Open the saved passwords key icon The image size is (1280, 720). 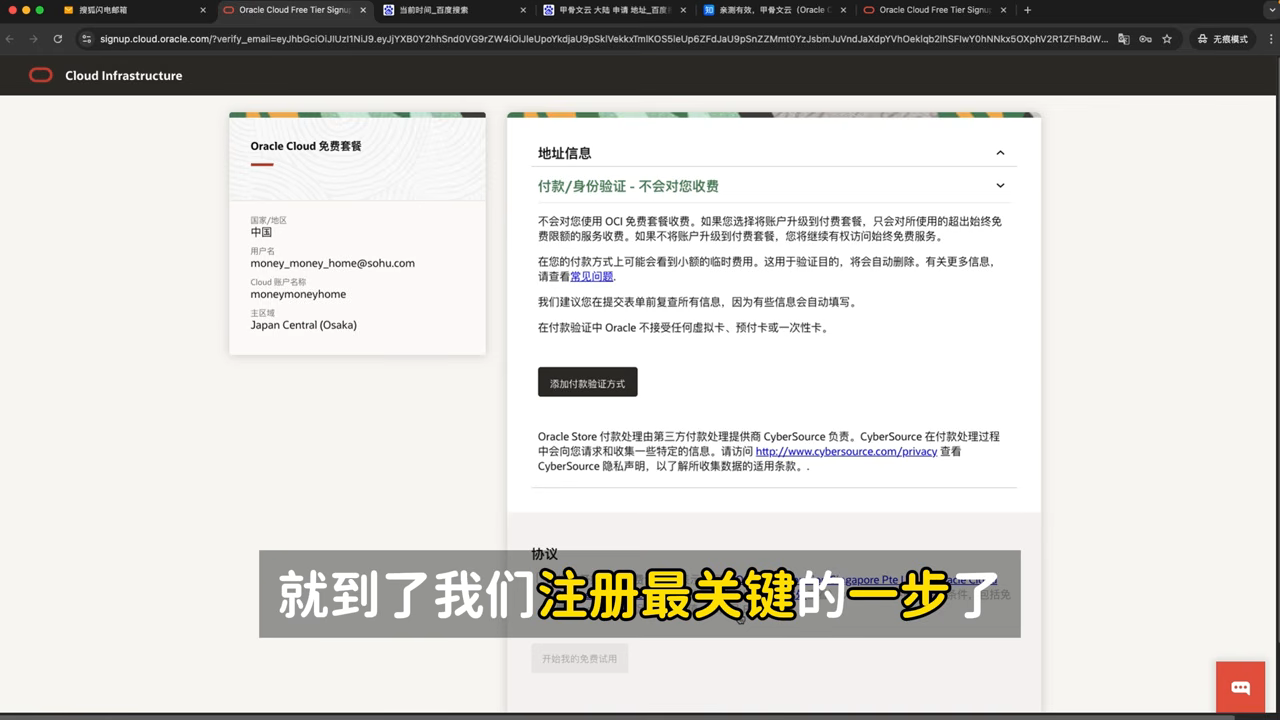(1145, 39)
